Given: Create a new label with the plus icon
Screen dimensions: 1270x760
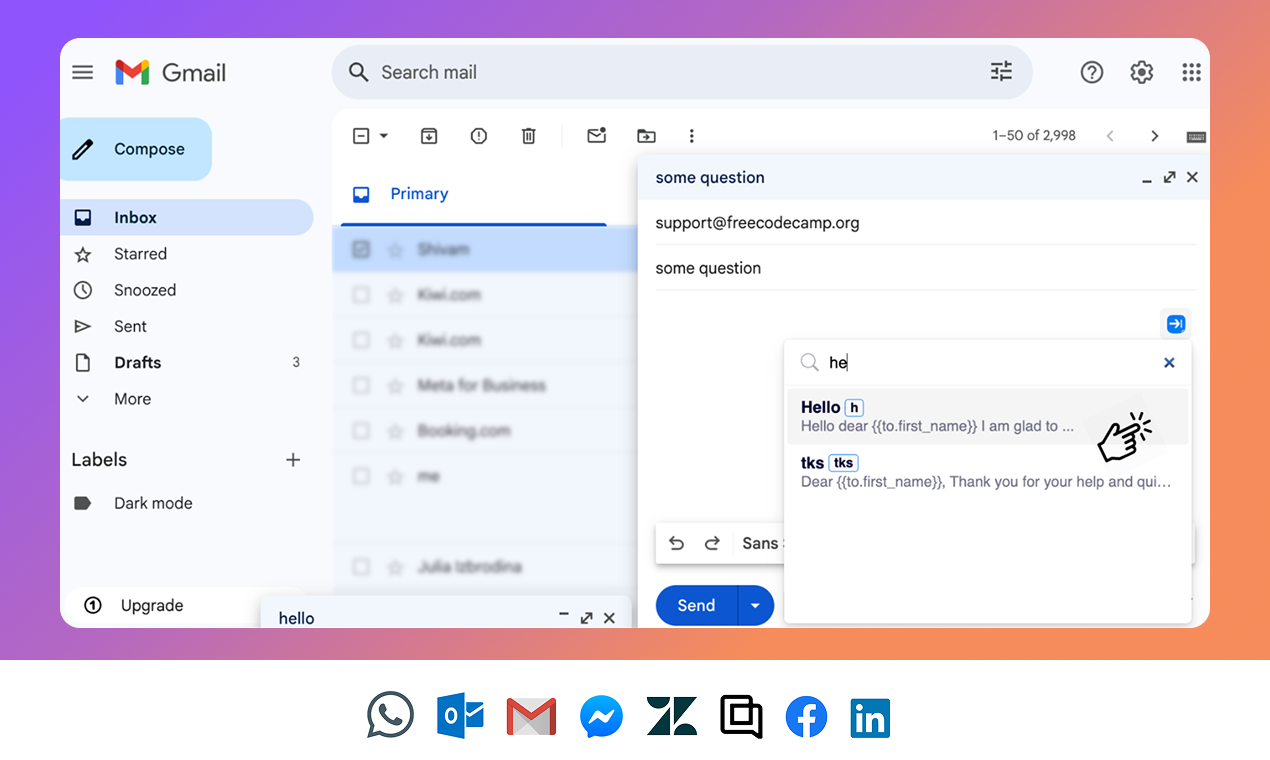Looking at the screenshot, I should tap(293, 460).
